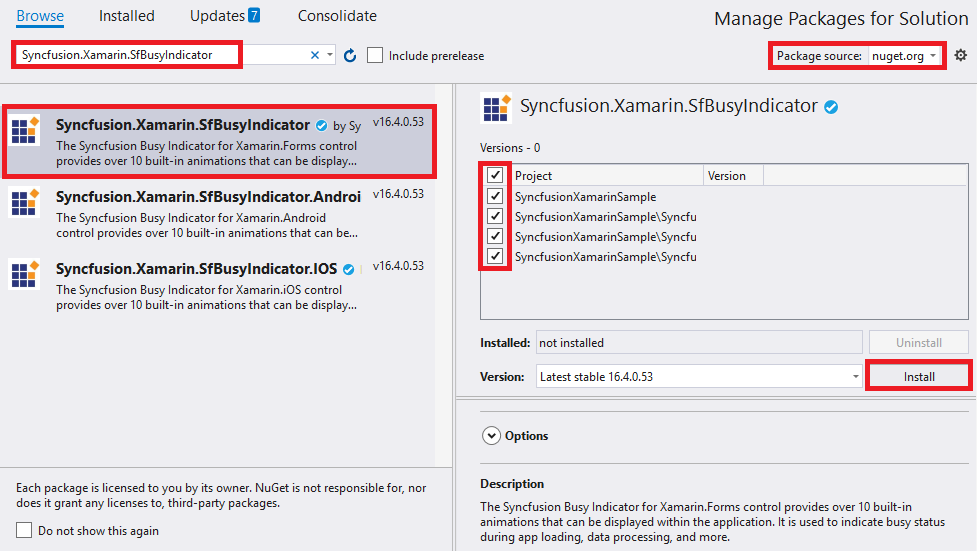
Task: Click the SfBusyIndicator.IOS package icon
Action: coord(25,275)
